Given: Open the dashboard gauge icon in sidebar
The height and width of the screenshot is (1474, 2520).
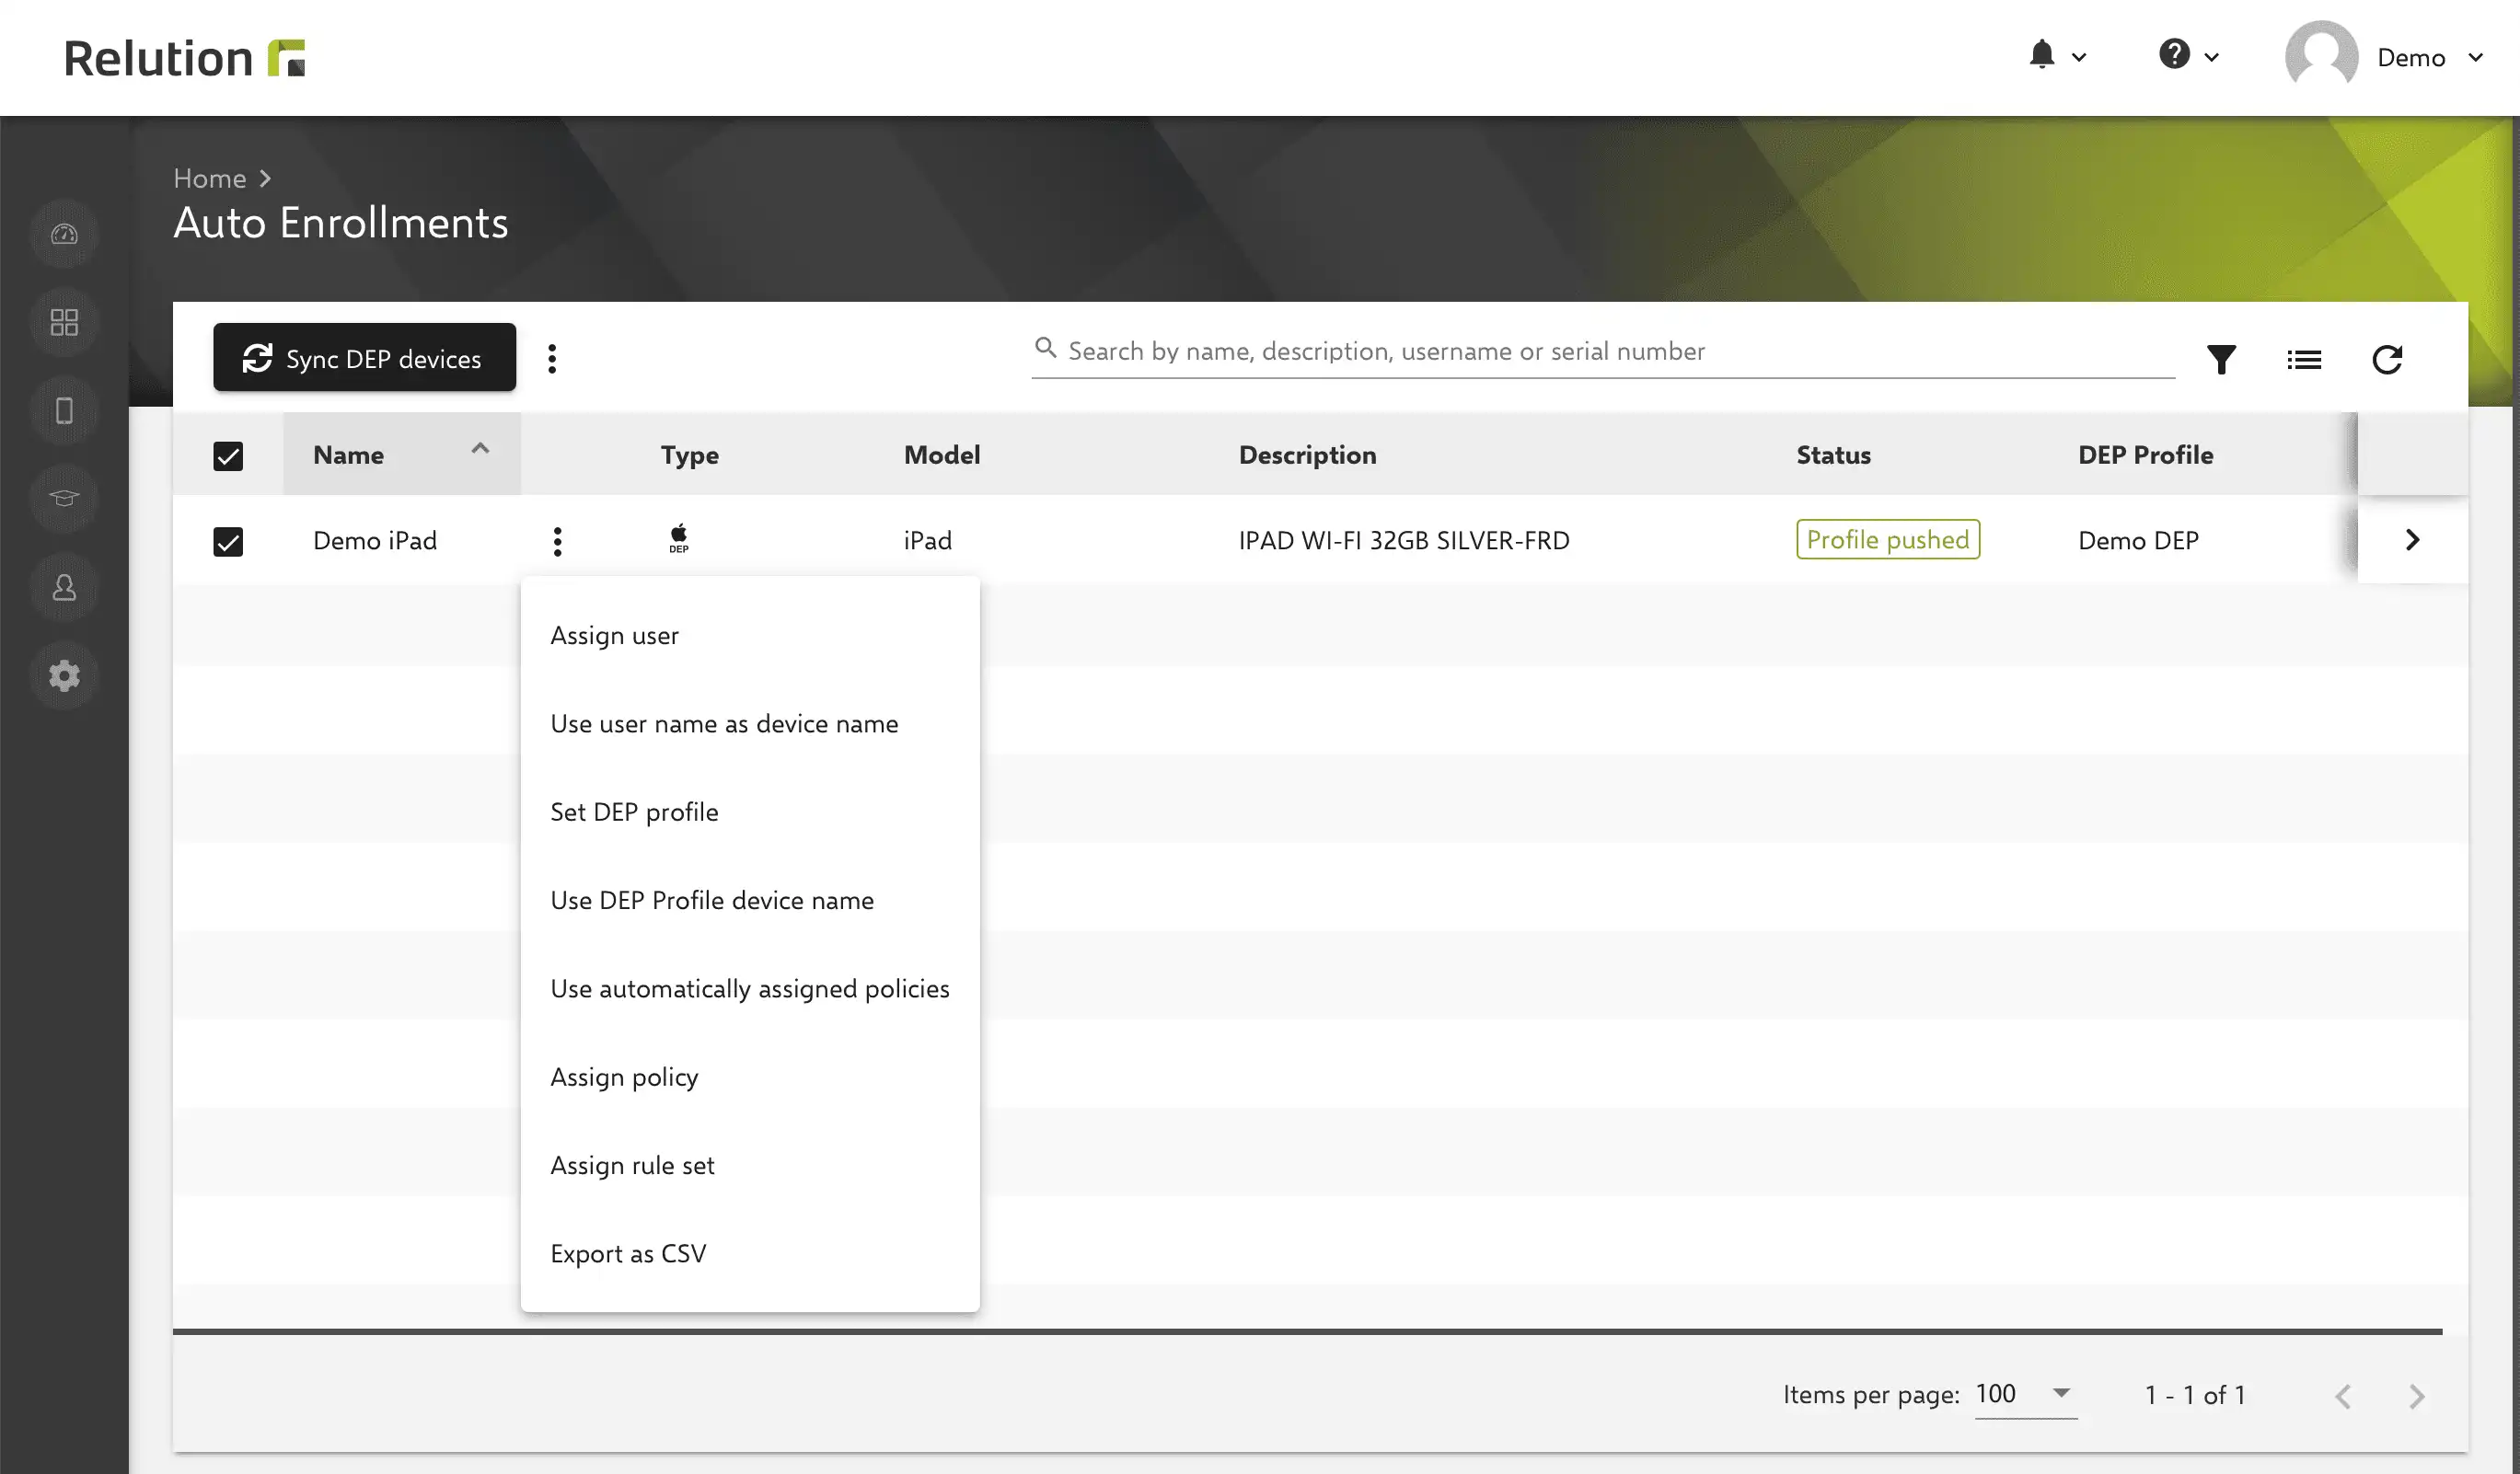Looking at the screenshot, I should (x=64, y=234).
